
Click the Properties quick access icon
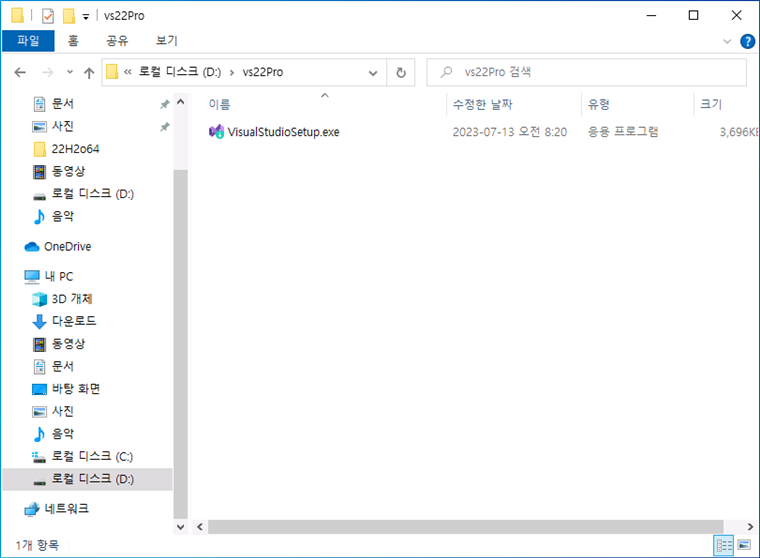point(48,16)
